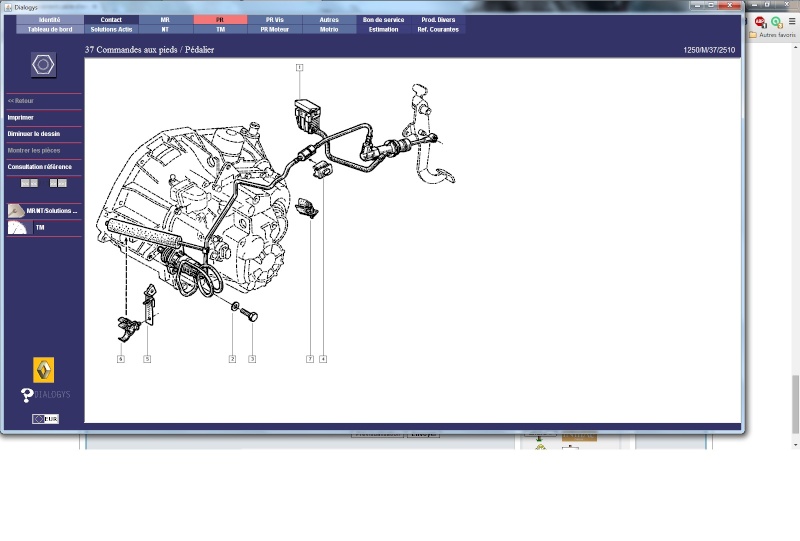Click part callout number 1 in diagram
Screen dimensions: 800x541
click(299, 67)
